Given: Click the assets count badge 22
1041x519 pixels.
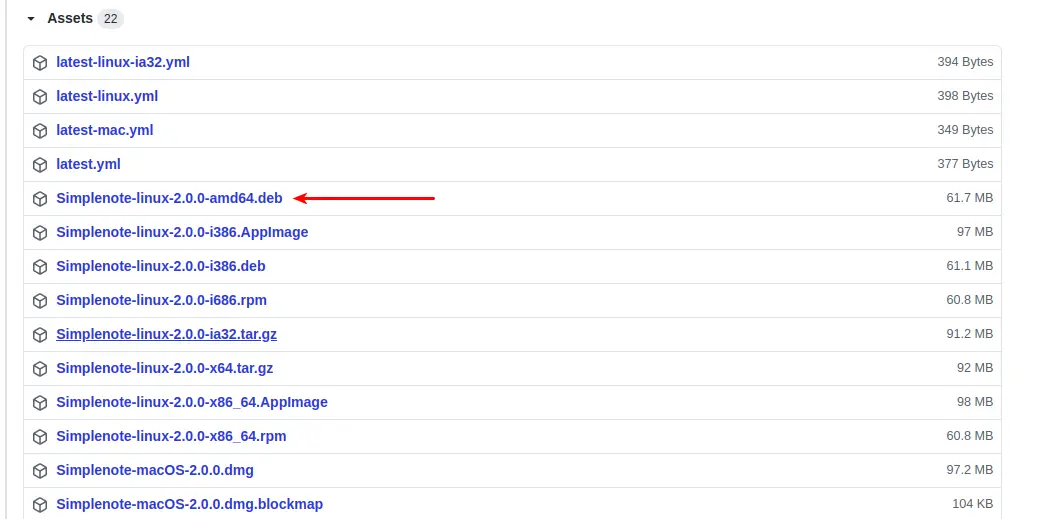Looking at the screenshot, I should [111, 19].
